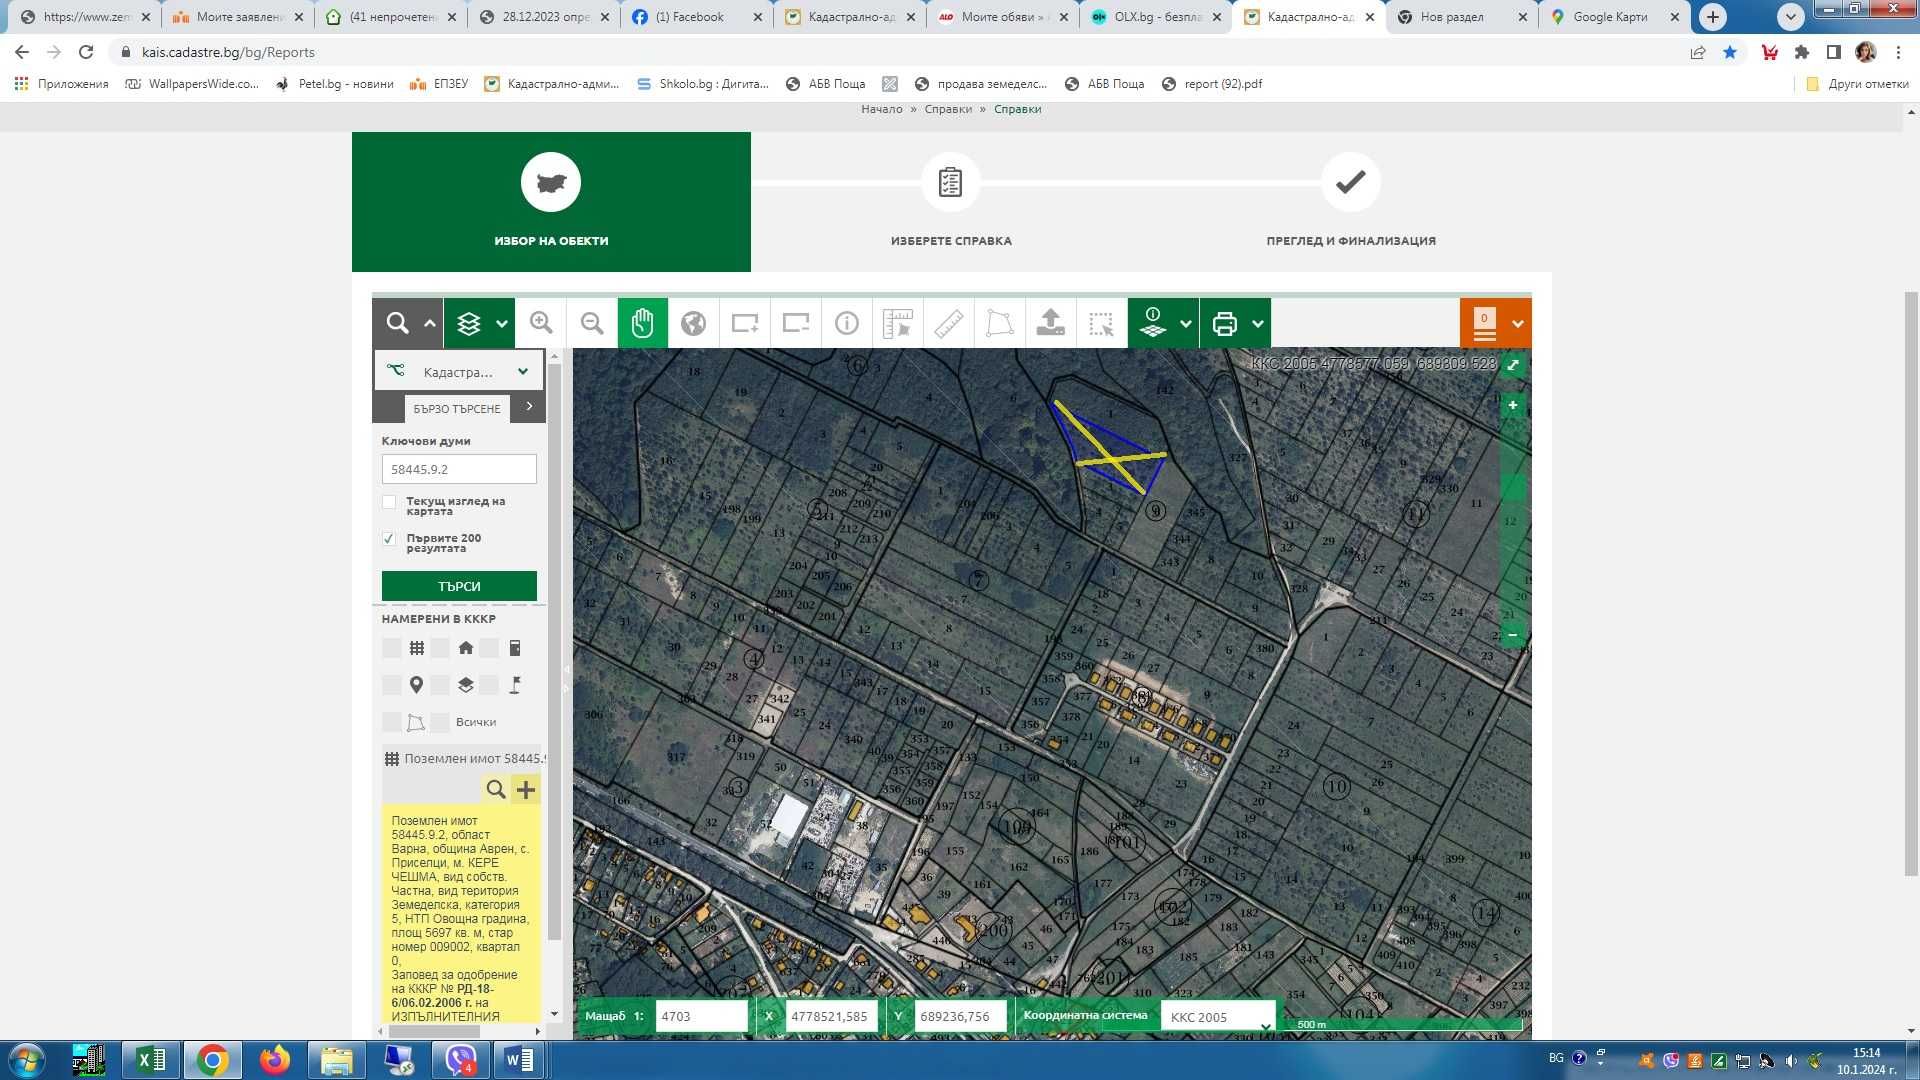Open Excel from the Windows taskbar
The width and height of the screenshot is (1920, 1080).
[151, 1060]
